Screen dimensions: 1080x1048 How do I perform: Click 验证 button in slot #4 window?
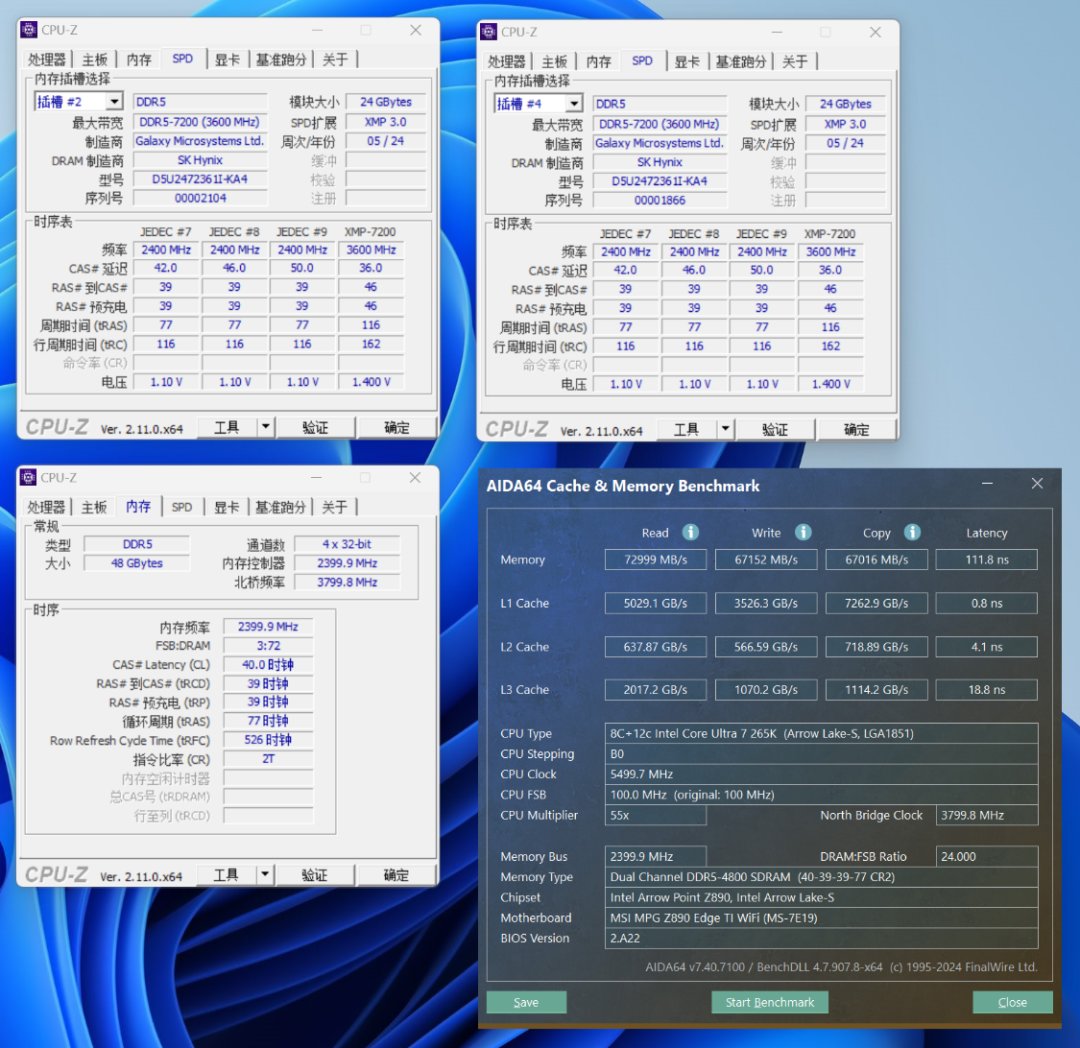[x=775, y=429]
